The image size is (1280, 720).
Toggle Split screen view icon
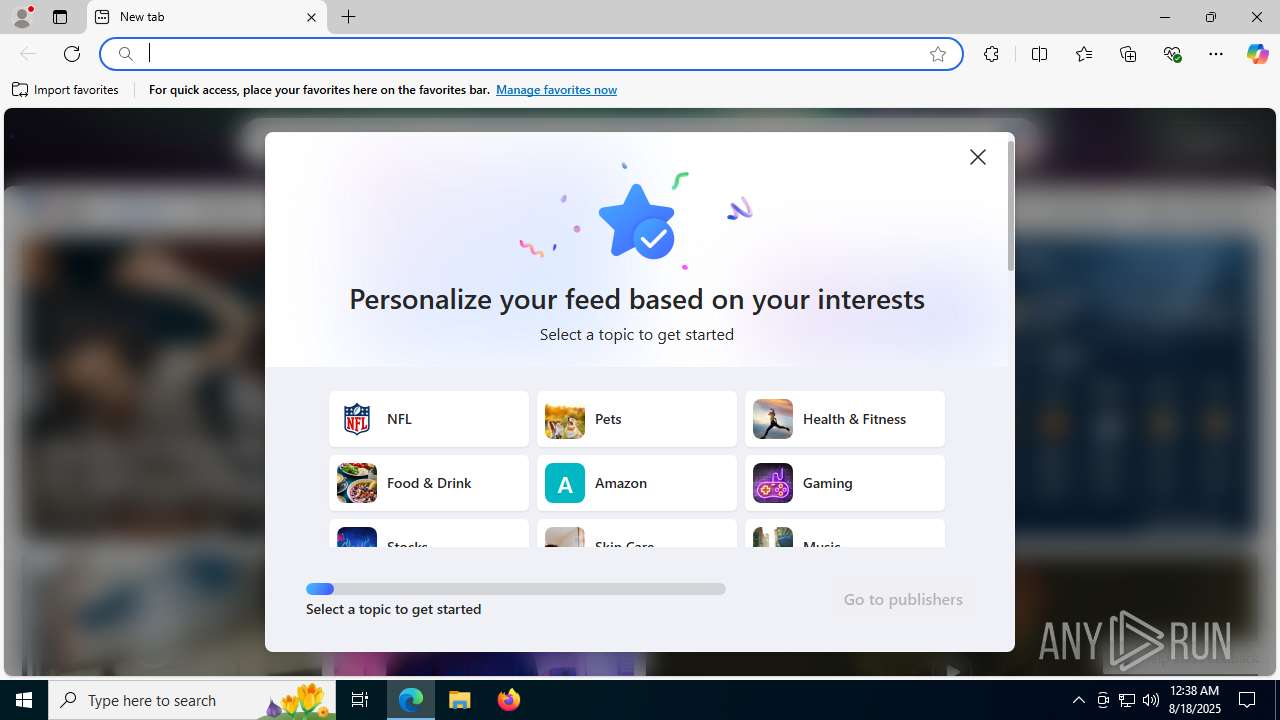pos(1039,54)
